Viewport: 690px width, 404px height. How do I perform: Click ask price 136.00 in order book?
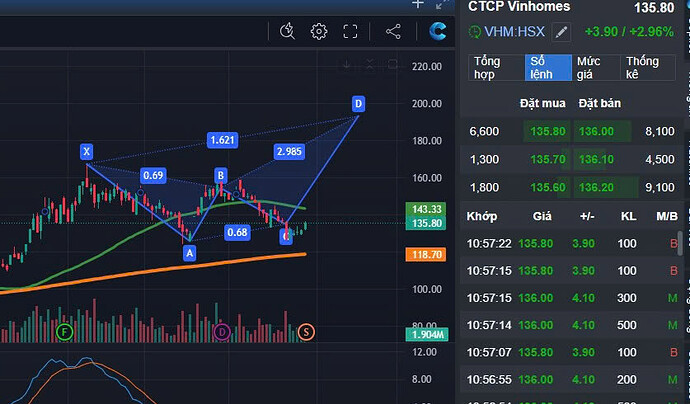[x=596, y=131]
